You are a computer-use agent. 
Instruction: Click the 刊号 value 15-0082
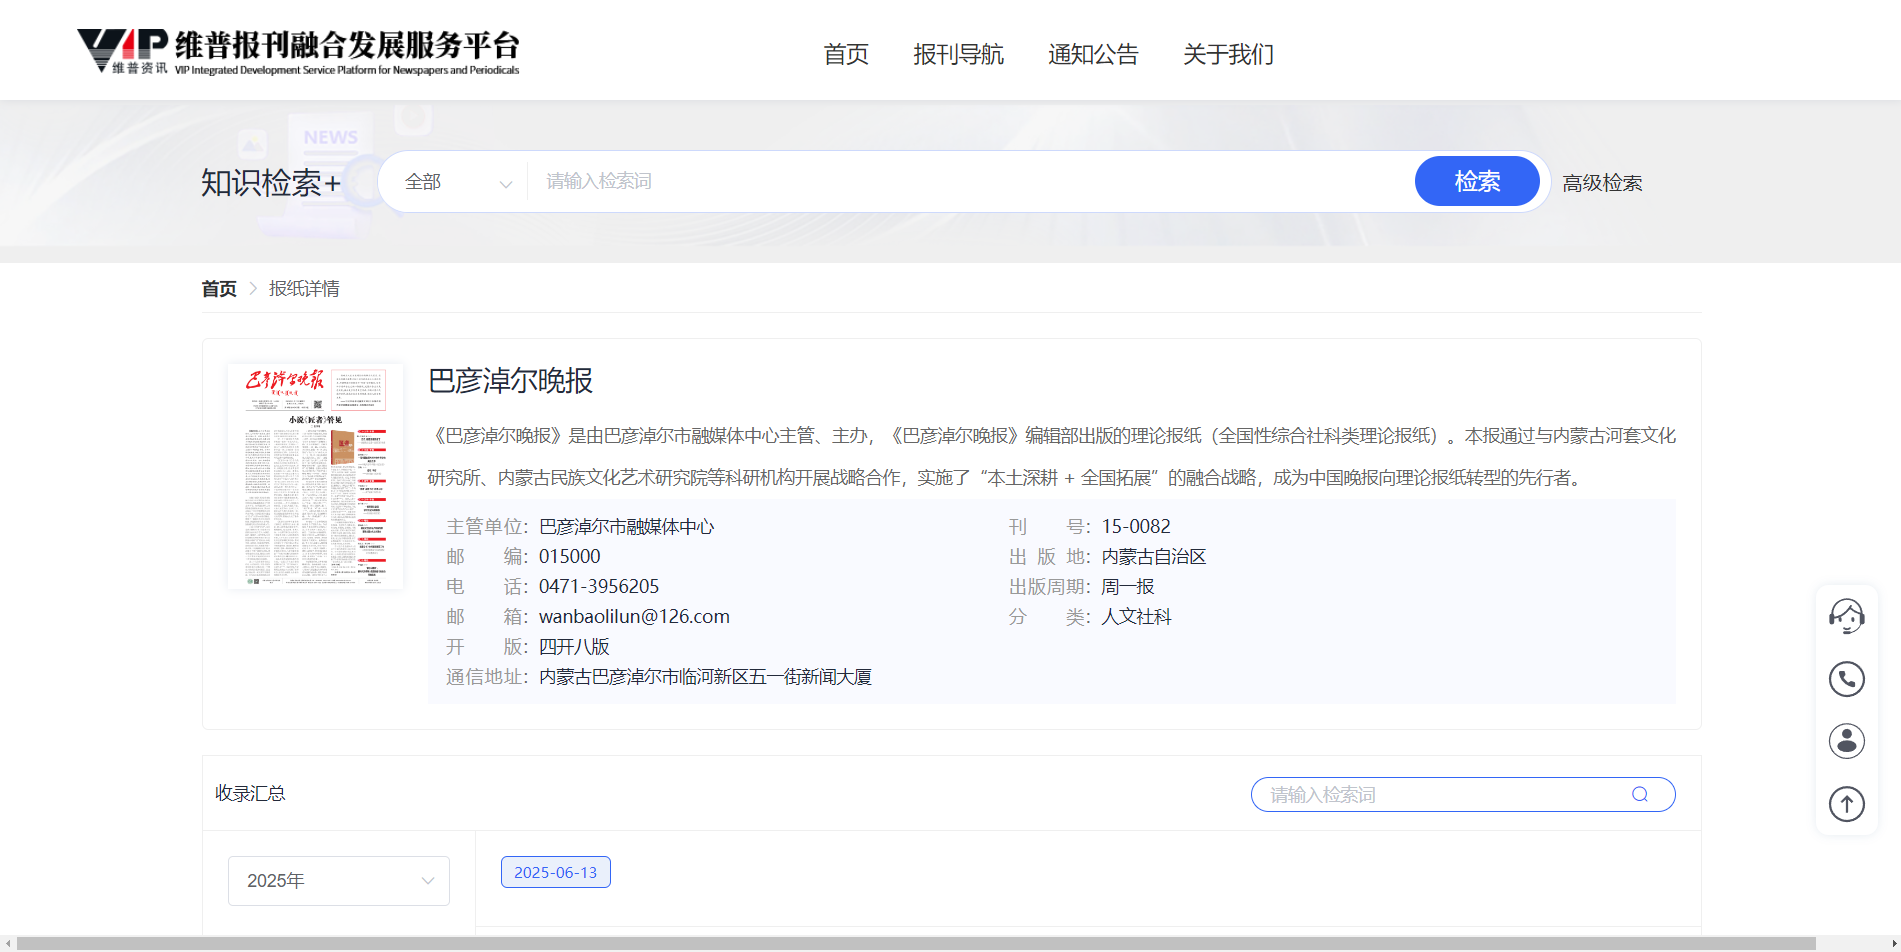(1136, 527)
